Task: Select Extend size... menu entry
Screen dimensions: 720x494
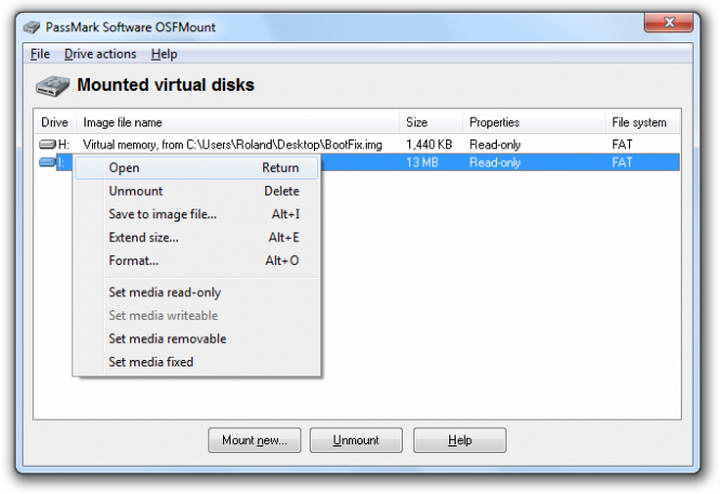Action: point(197,237)
